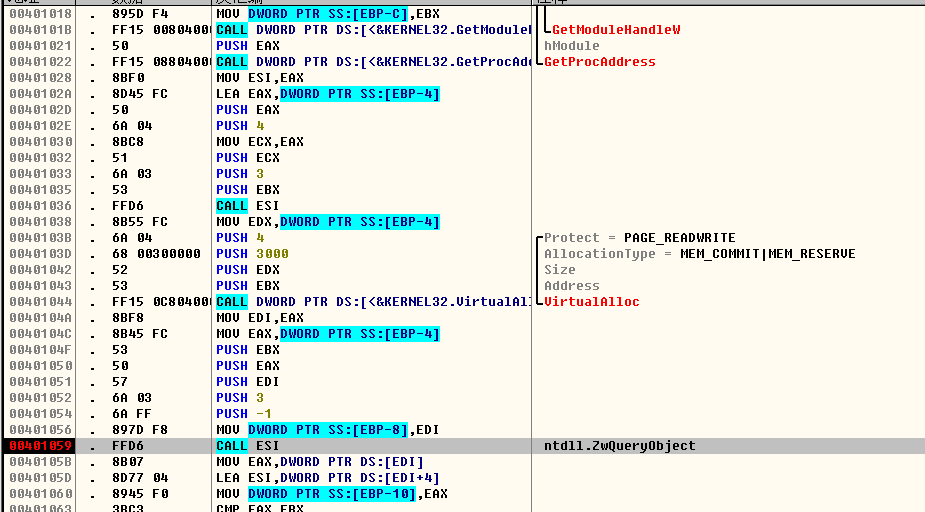Click the ntdll.ZwQueryObject comment
The image size is (925, 512).
tap(619, 446)
